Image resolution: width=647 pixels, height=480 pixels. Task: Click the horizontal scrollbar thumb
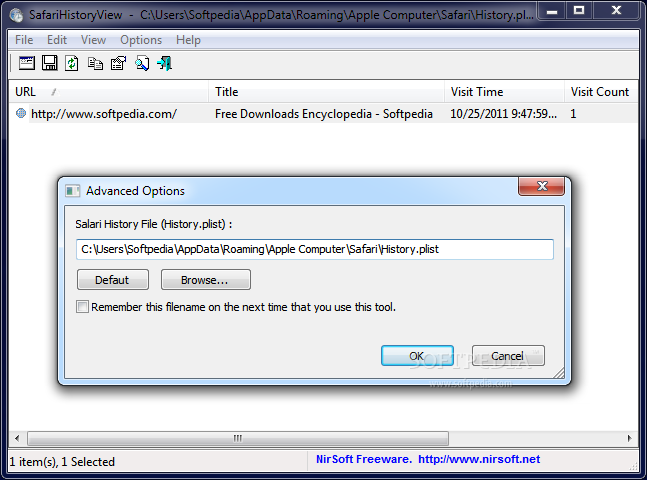click(x=238, y=438)
